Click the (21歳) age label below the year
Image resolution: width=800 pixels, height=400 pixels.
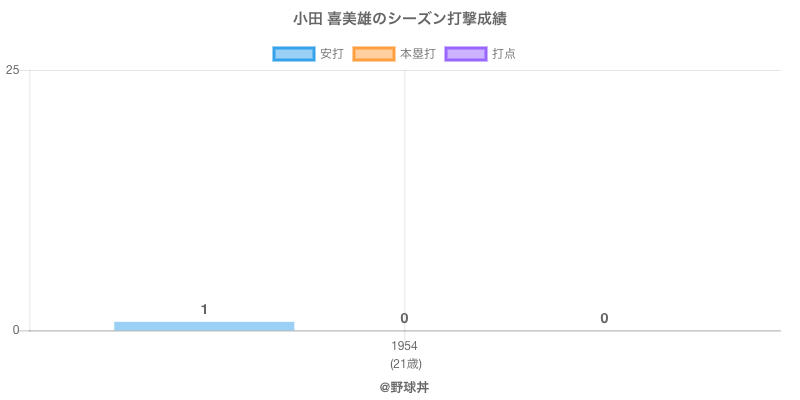pos(405,363)
